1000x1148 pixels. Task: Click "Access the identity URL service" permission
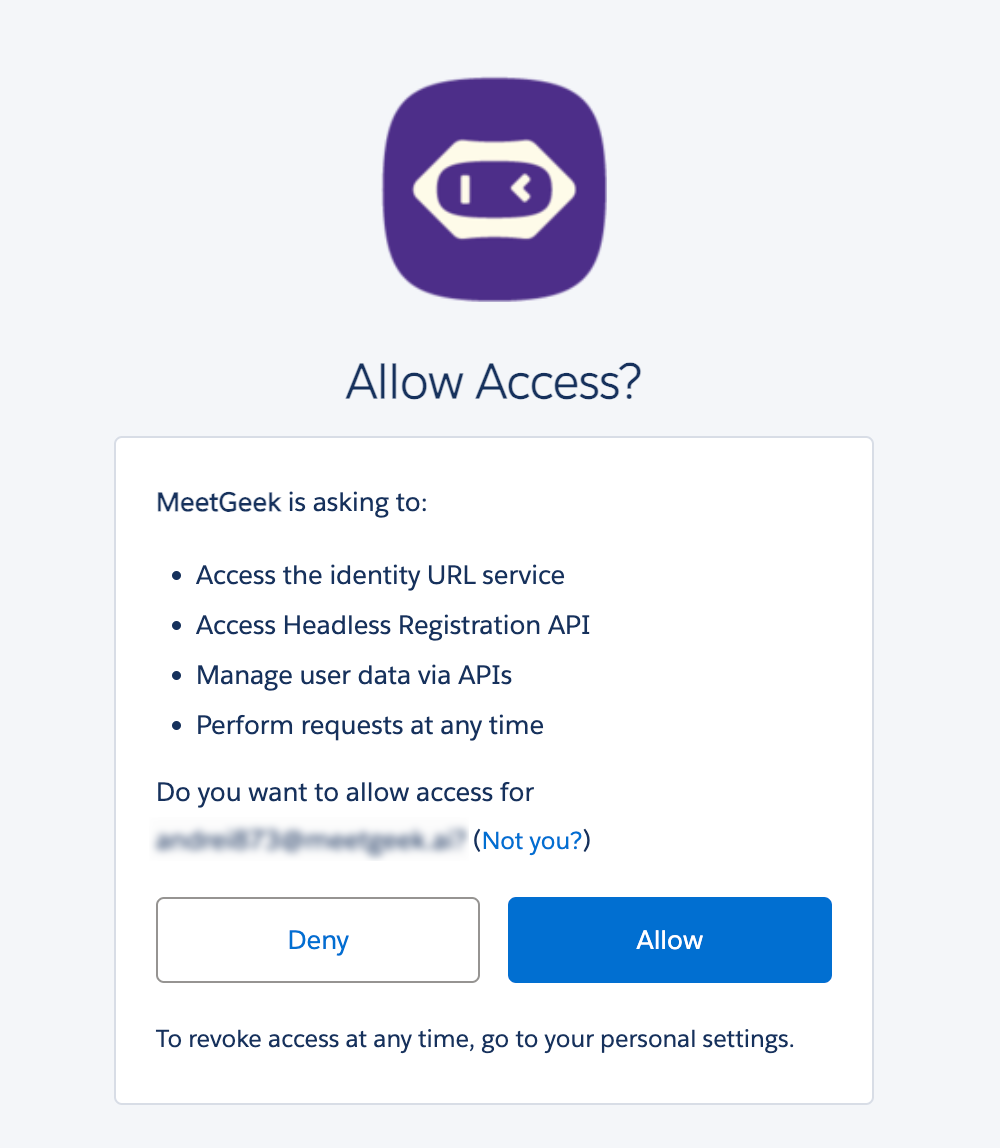point(380,576)
